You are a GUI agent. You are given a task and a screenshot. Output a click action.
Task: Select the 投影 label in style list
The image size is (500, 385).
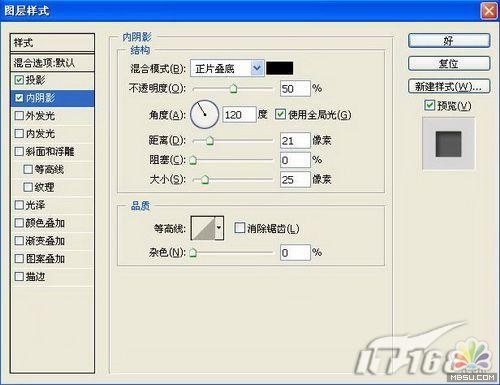tap(35, 80)
